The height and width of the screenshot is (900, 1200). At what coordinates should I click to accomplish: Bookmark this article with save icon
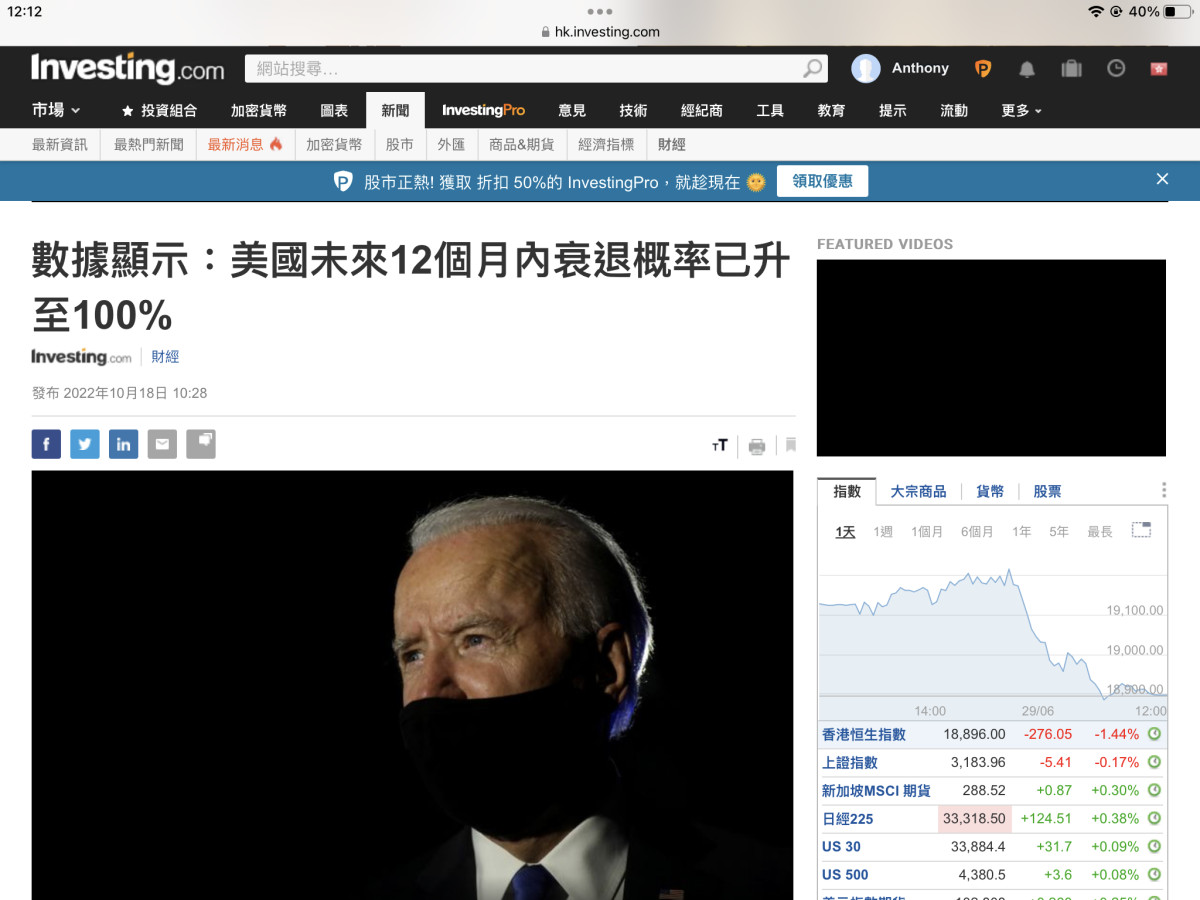tap(790, 445)
